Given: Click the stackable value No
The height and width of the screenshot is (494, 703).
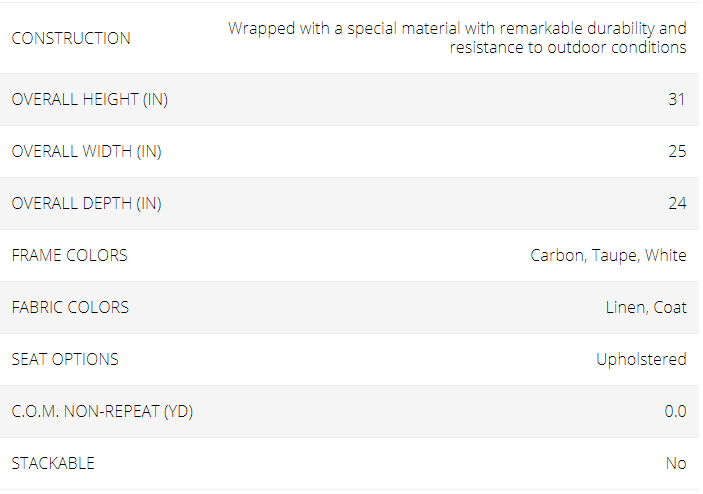Looking at the screenshot, I should [676, 464].
